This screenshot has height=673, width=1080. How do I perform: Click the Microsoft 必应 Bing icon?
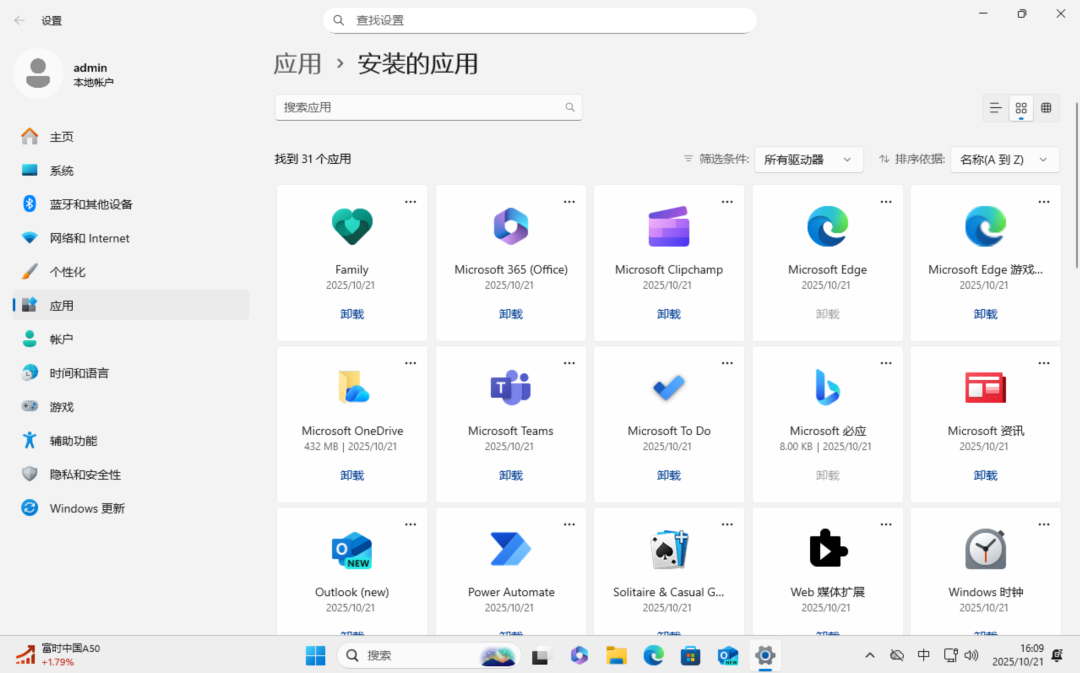[x=827, y=387]
